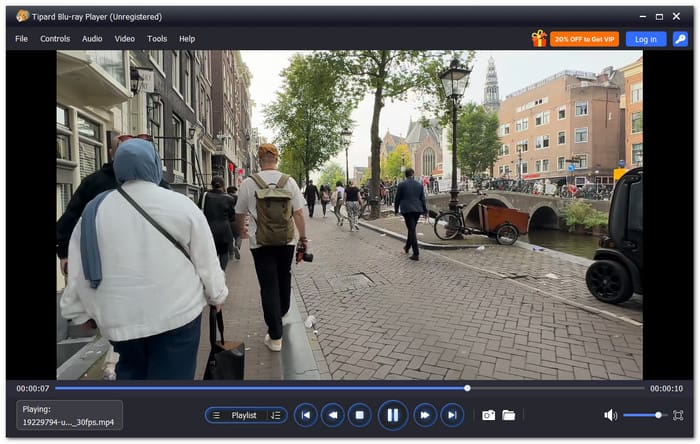This screenshot has width=700, height=444.
Task: Fast forward the video
Action: pos(425,415)
